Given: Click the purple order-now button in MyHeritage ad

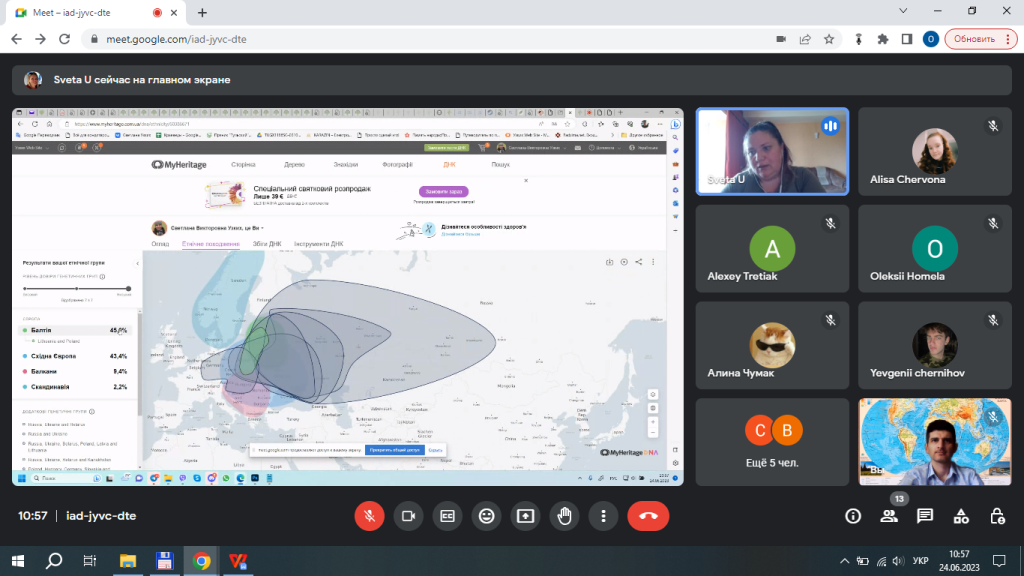Looking at the screenshot, I should [443, 191].
